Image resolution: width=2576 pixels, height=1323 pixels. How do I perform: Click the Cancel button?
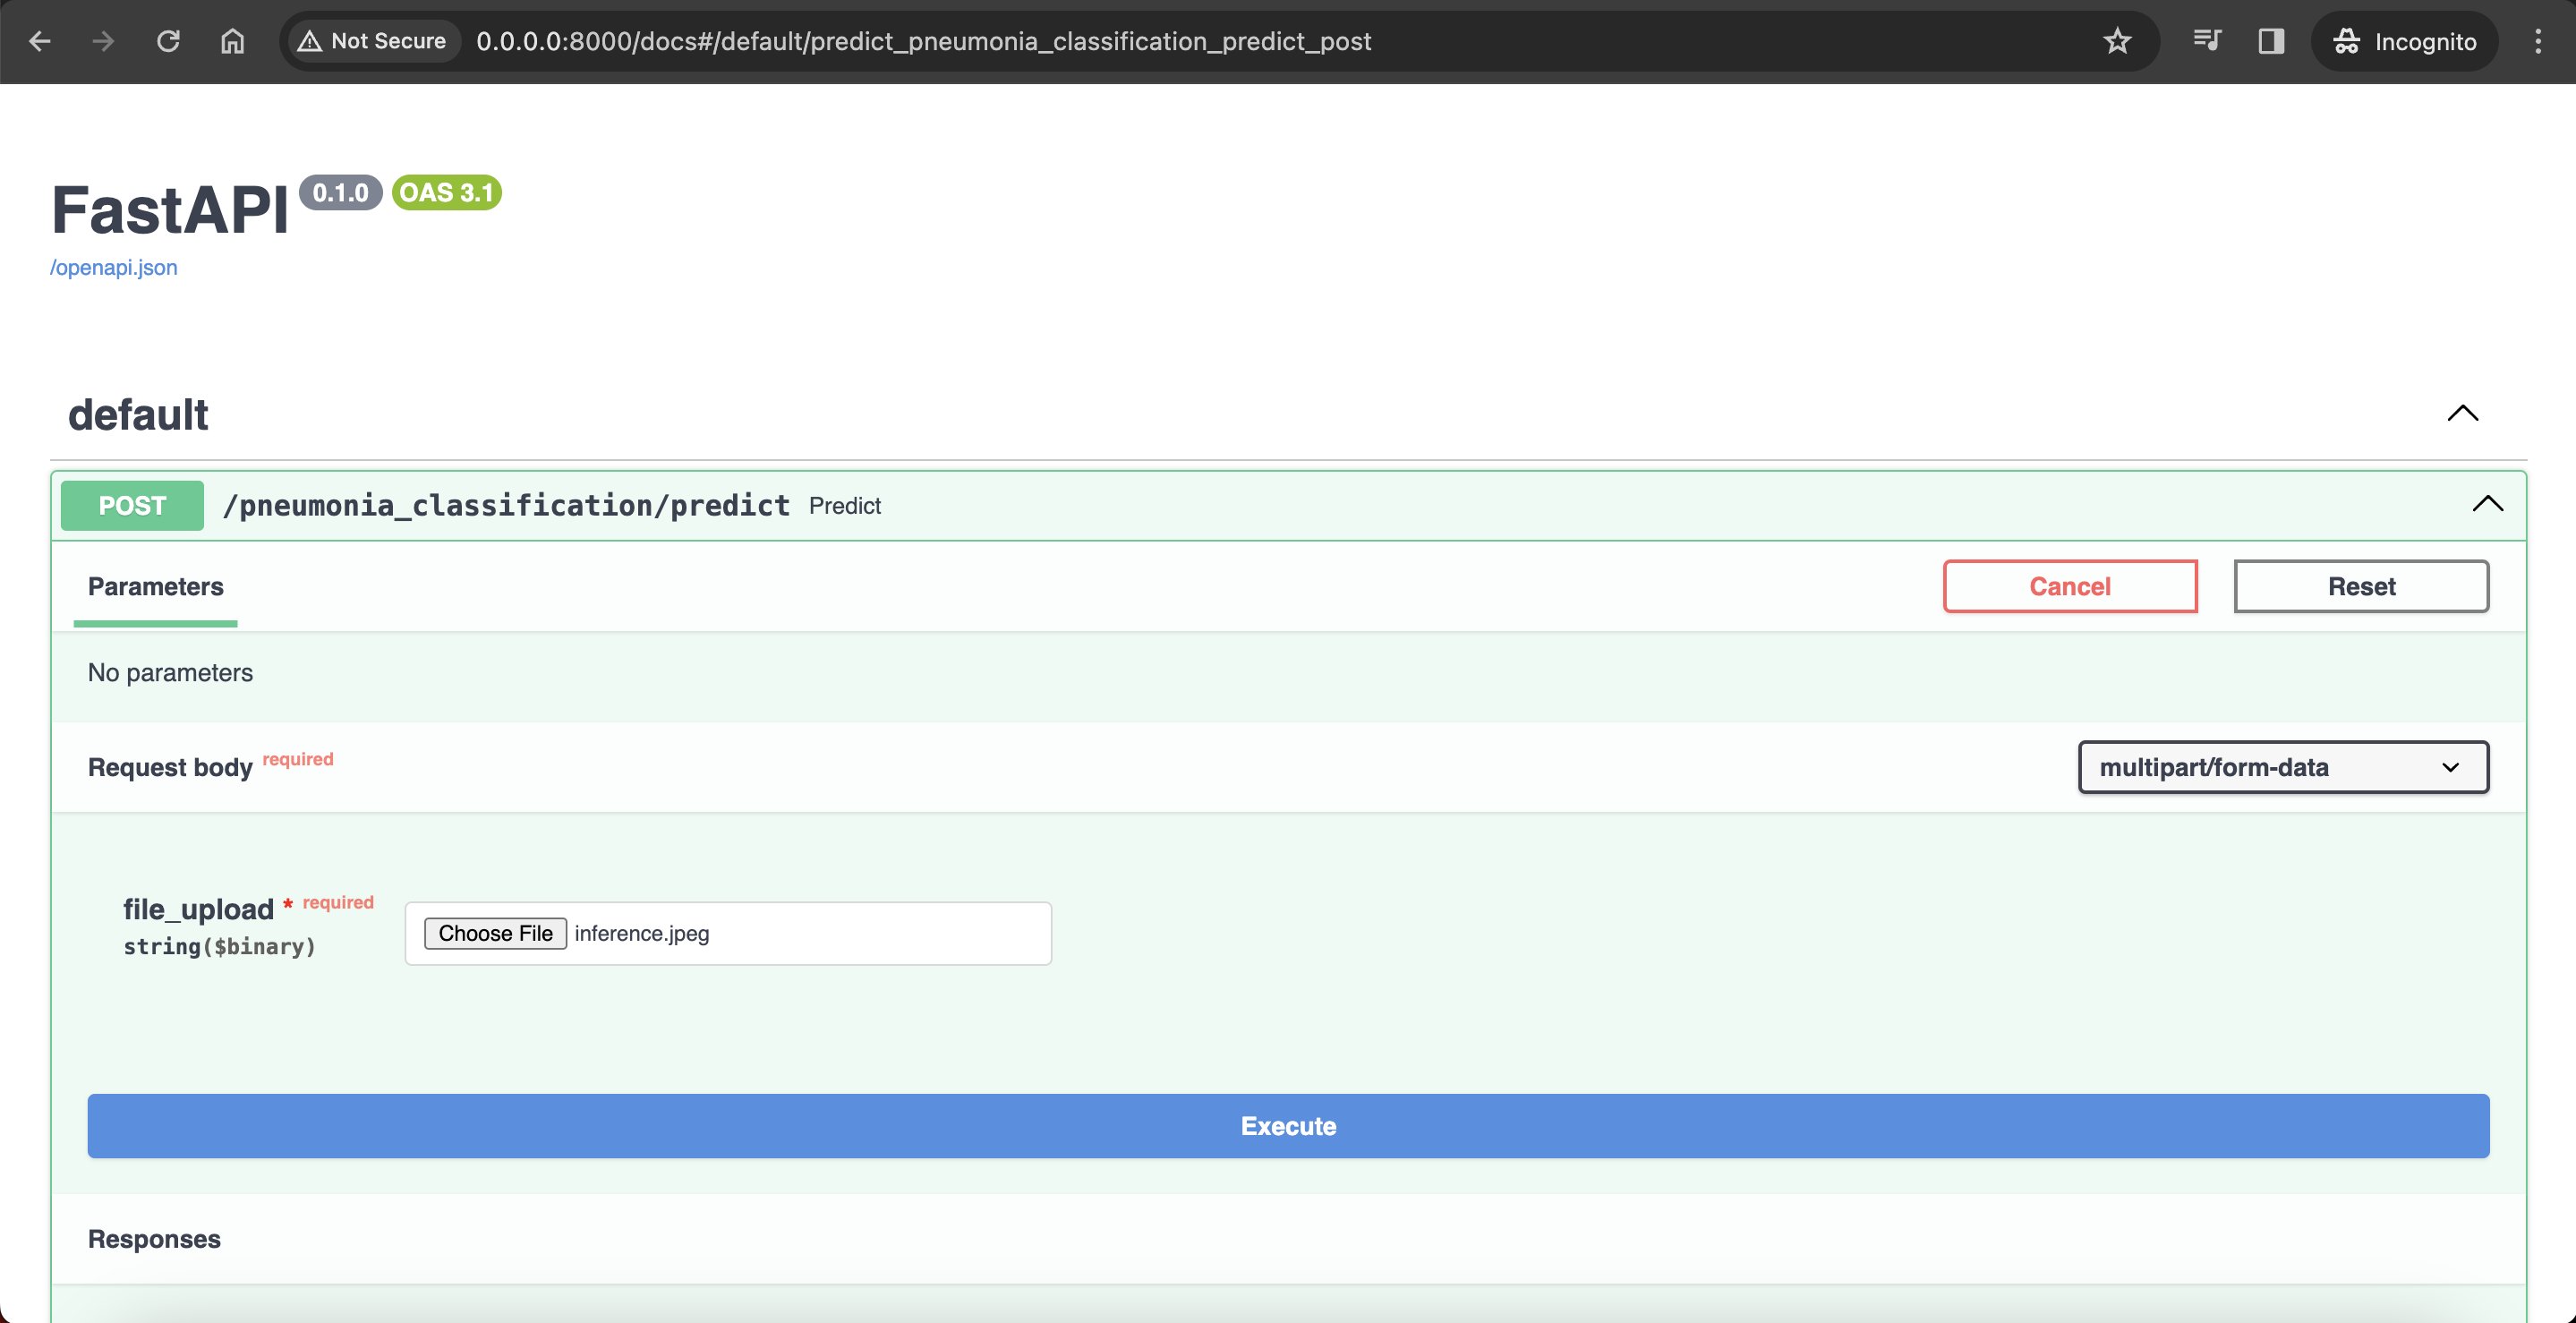click(2069, 586)
